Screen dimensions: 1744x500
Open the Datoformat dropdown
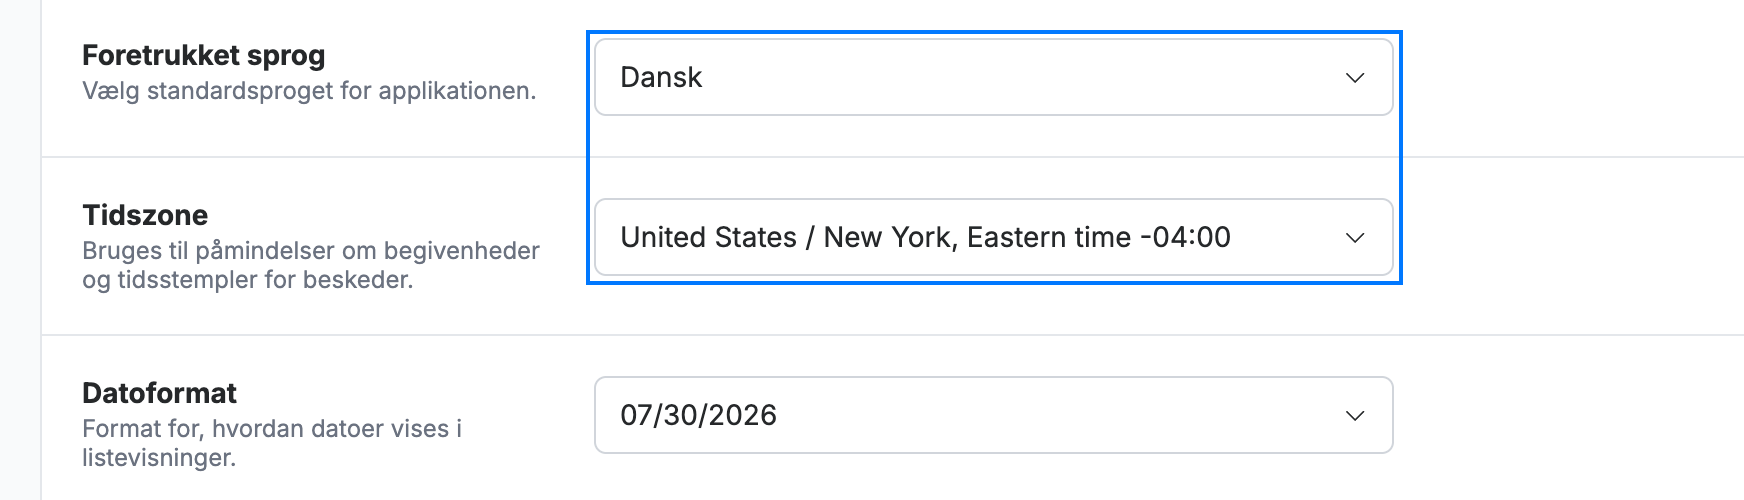coord(993,415)
